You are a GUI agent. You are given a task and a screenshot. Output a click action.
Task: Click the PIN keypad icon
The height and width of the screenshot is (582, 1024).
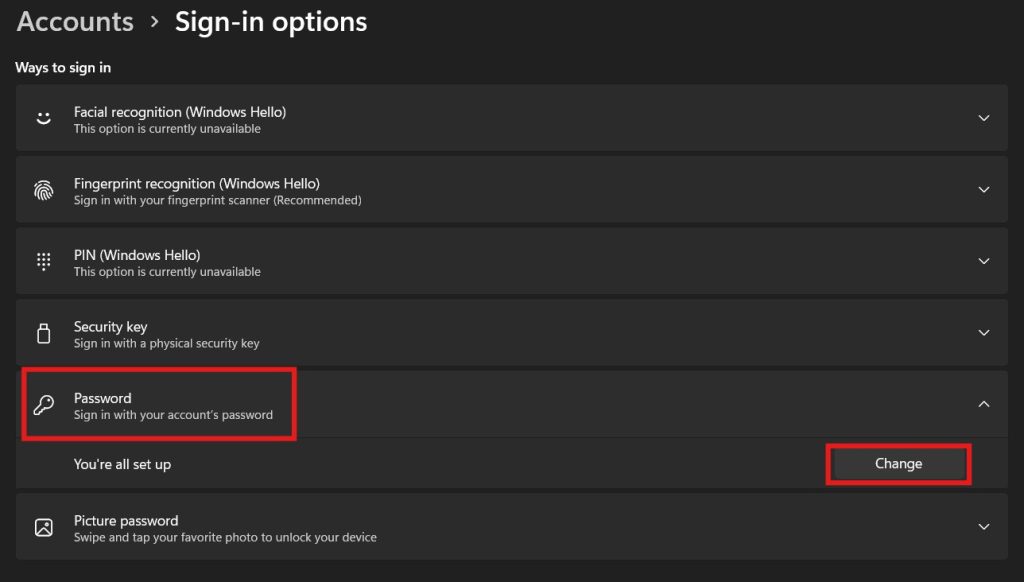pyautogui.click(x=44, y=261)
